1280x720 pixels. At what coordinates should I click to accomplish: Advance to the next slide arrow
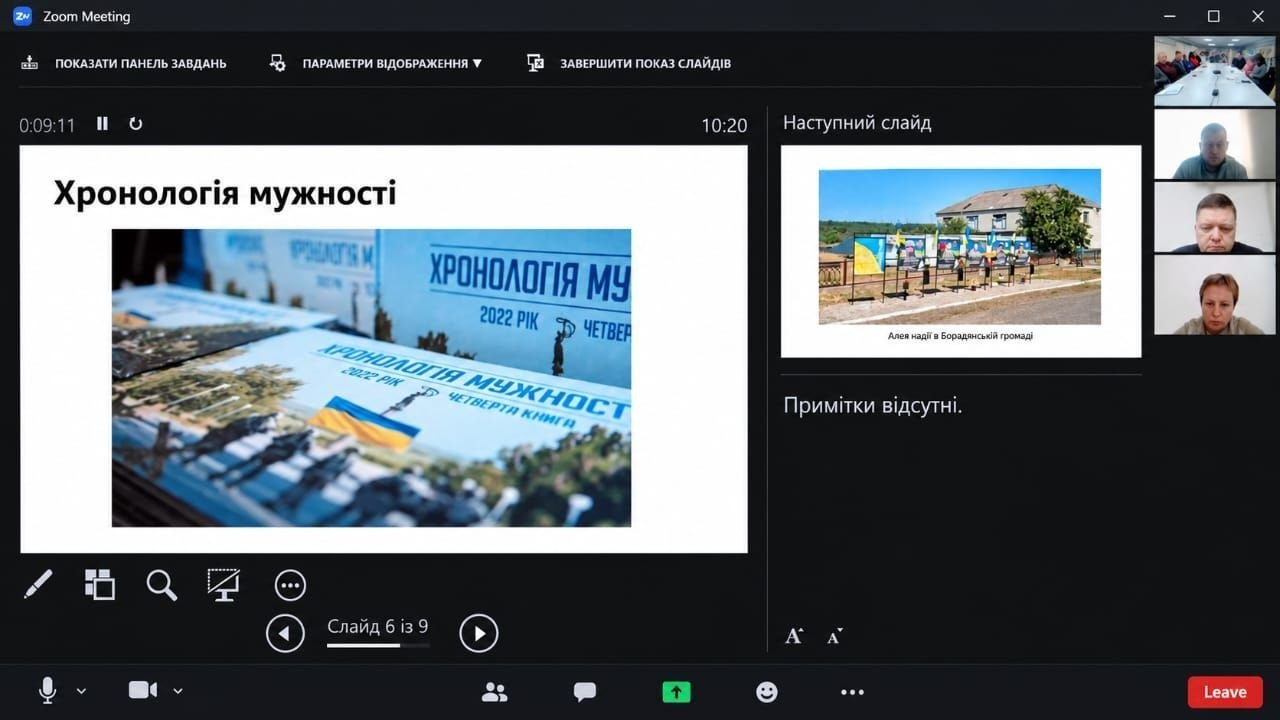479,633
